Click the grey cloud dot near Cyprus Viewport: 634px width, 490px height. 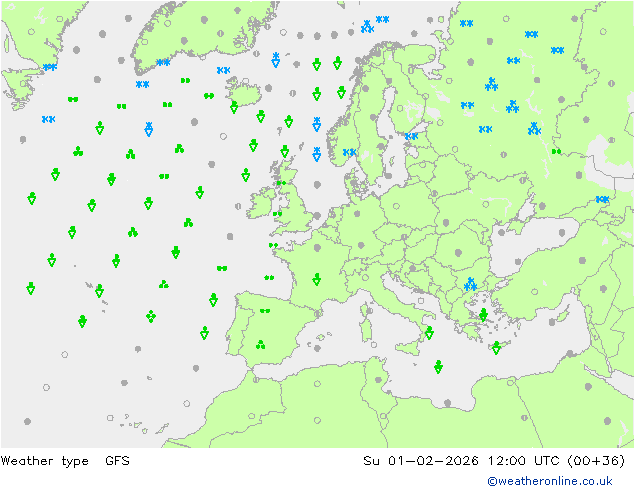click(552, 322)
